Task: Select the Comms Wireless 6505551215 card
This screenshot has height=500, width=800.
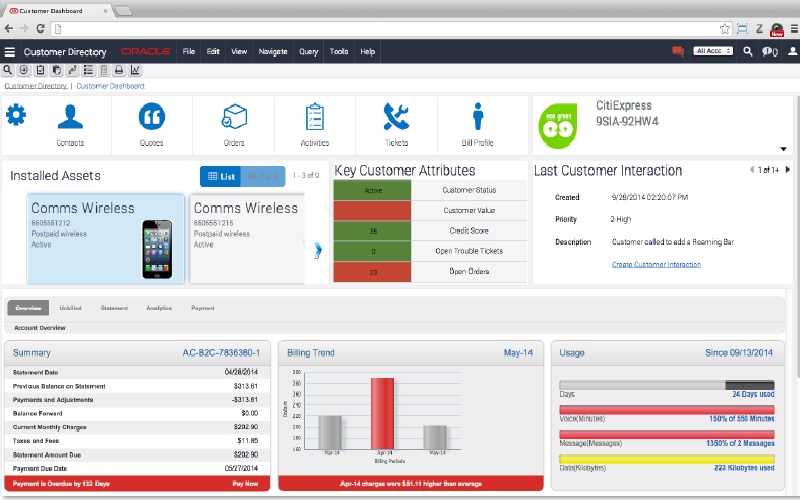Action: (x=247, y=238)
